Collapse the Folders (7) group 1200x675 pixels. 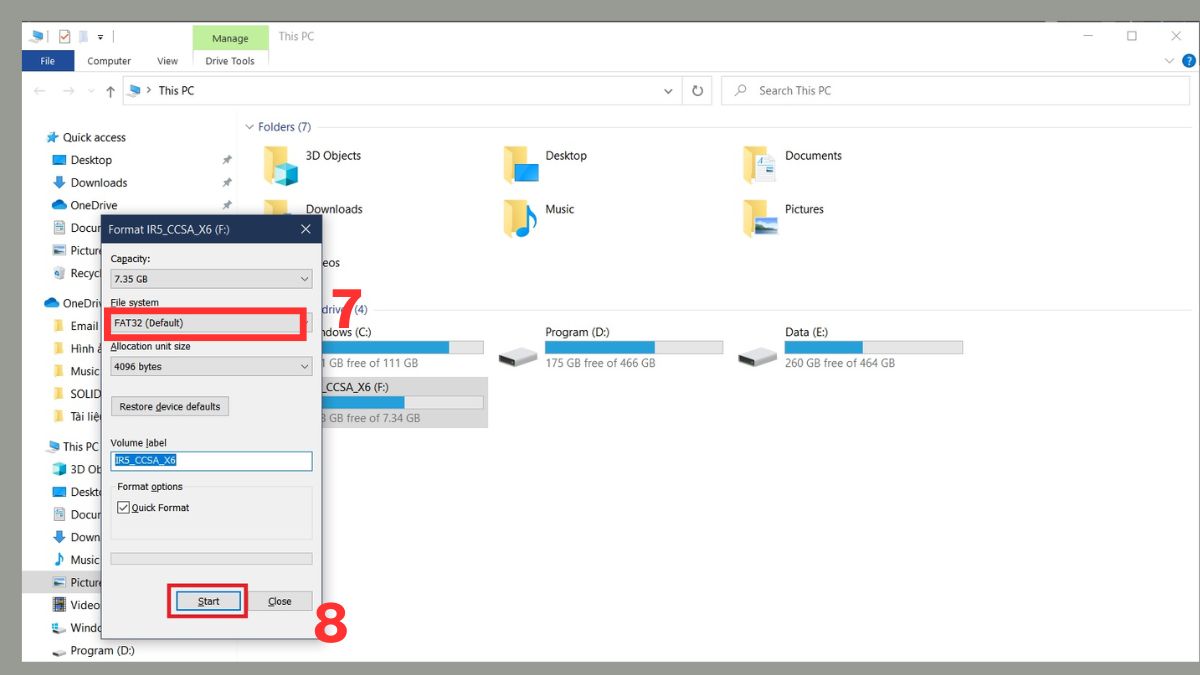point(249,127)
